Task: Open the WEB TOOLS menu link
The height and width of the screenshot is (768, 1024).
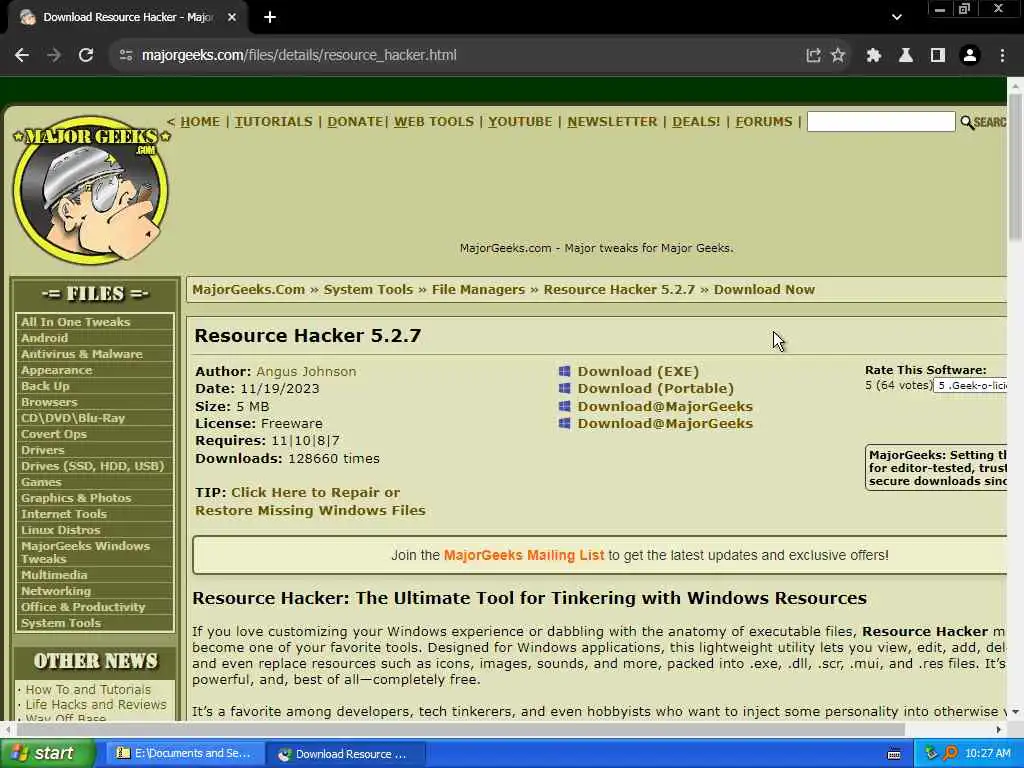Action: [434, 121]
